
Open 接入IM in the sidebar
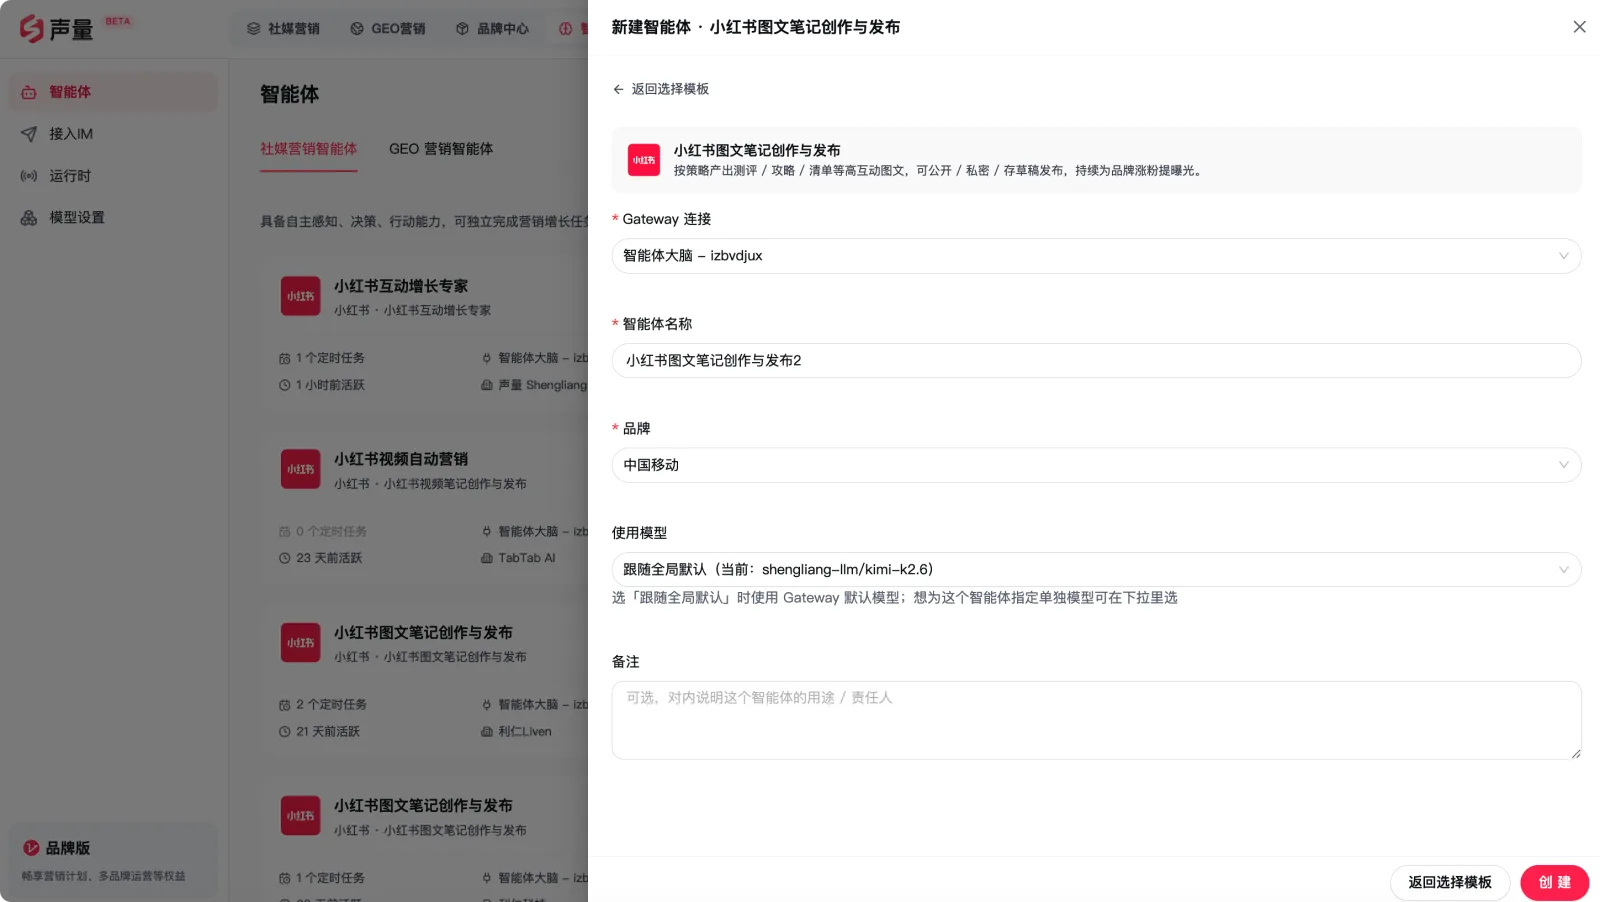tap(113, 134)
